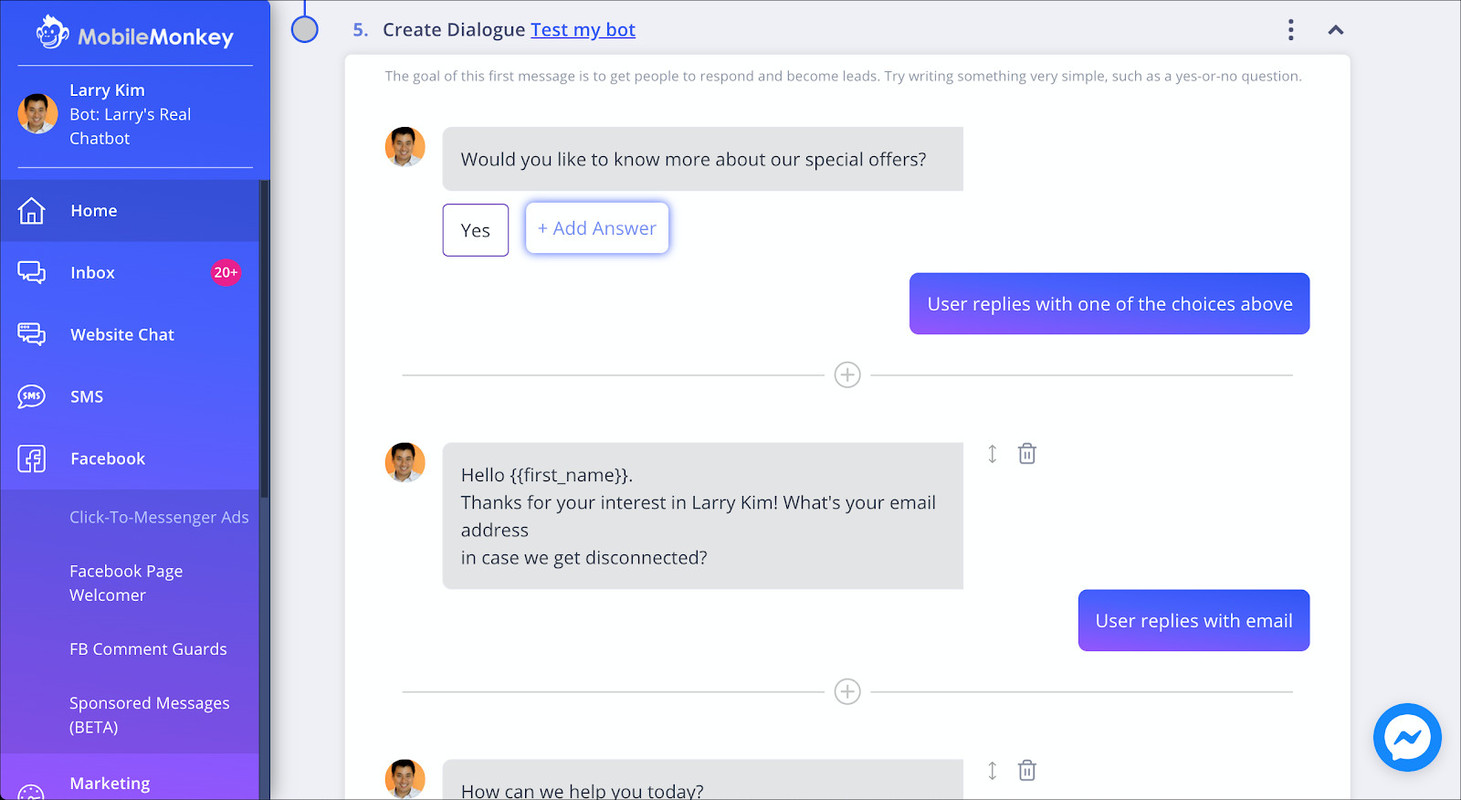This screenshot has height=800, width=1461.
Task: Open the Inbox using its sidebar icon
Action: pyautogui.click(x=32, y=272)
